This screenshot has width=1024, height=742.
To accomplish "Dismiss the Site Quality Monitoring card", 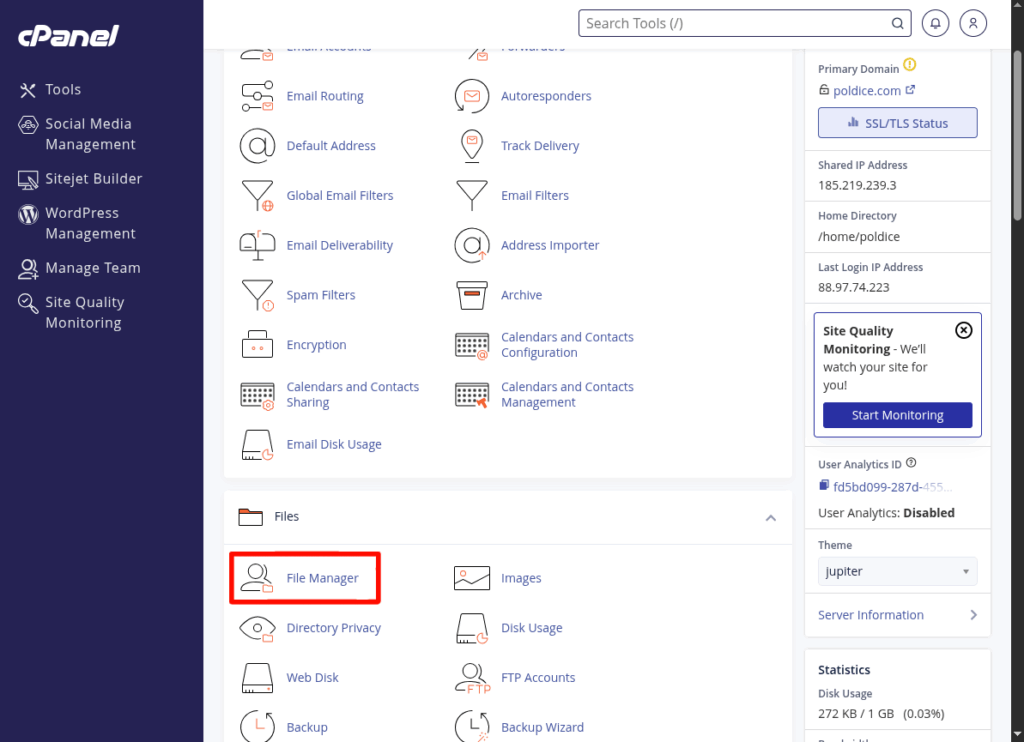I will (x=963, y=330).
